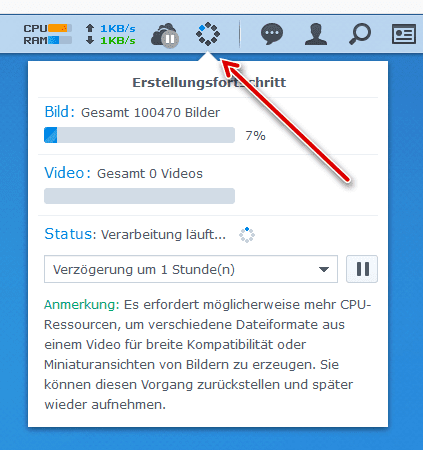Click the search magnifier icon

pyautogui.click(x=360, y=34)
